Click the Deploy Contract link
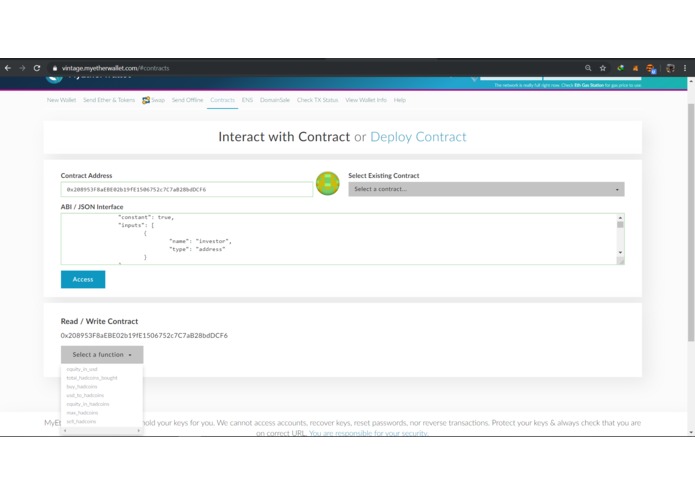This screenshot has width=695, height=494. point(418,137)
